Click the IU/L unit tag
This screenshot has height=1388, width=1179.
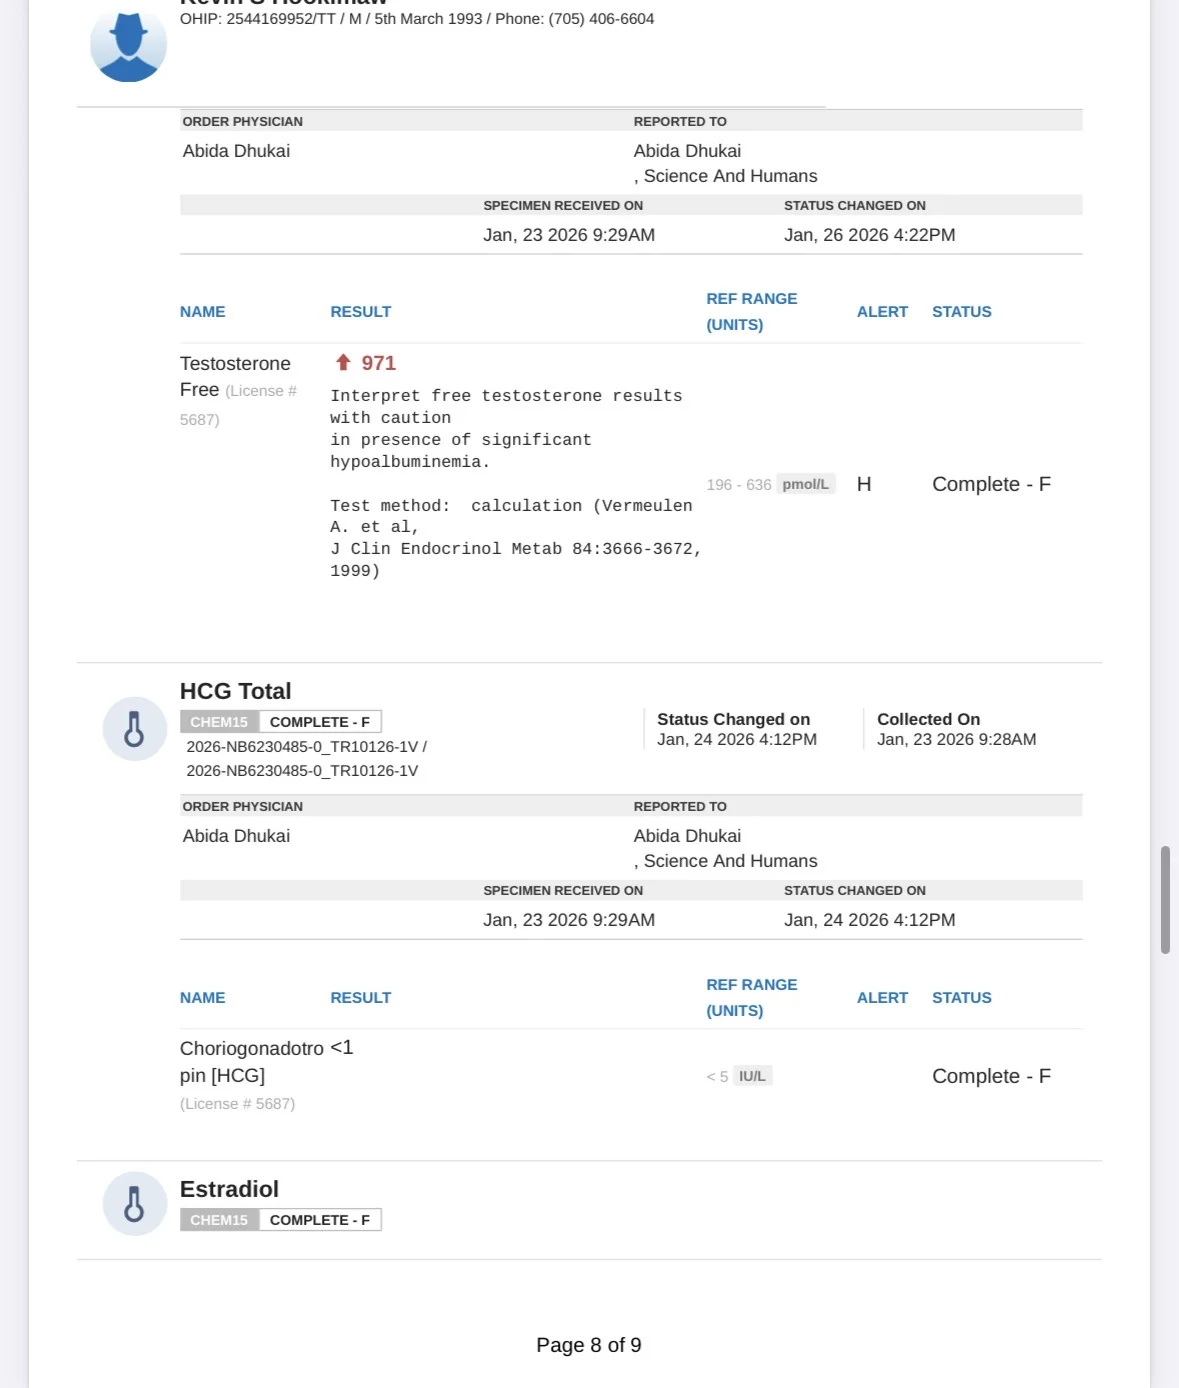point(752,1076)
